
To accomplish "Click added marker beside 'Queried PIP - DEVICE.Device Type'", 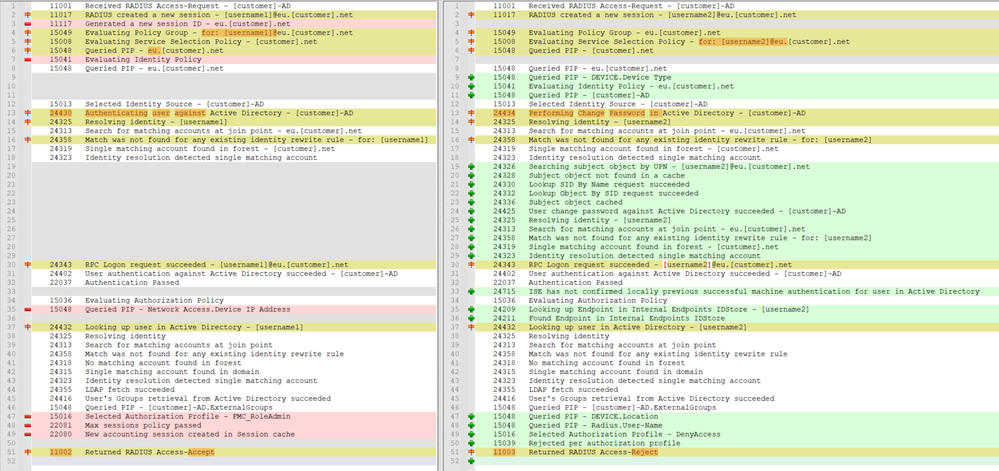I will (471, 77).
